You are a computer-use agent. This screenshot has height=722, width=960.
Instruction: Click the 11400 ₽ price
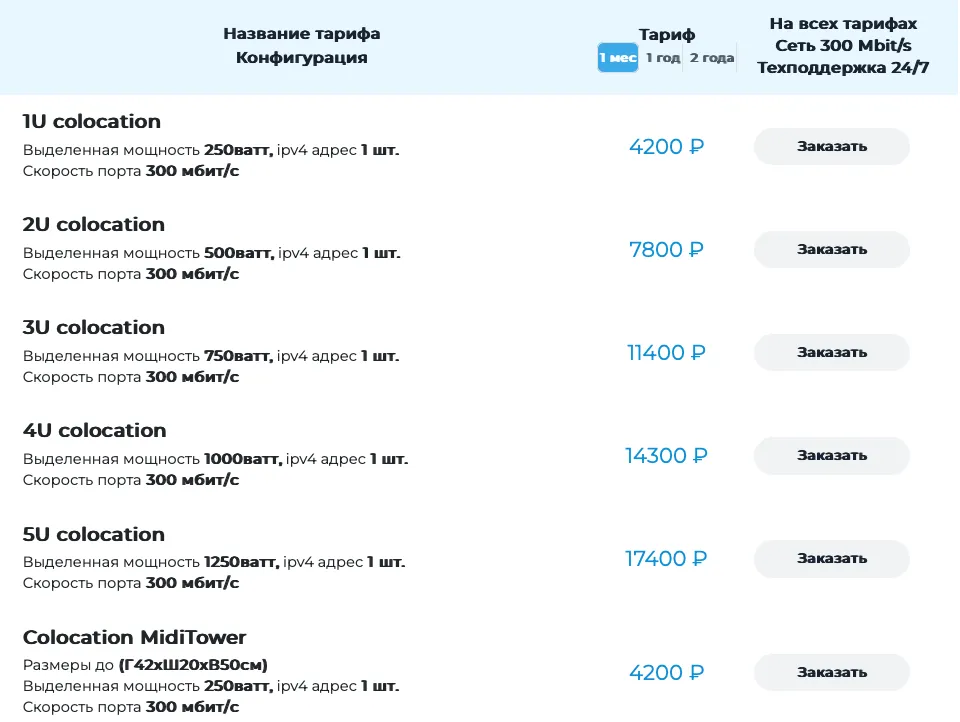coord(666,353)
